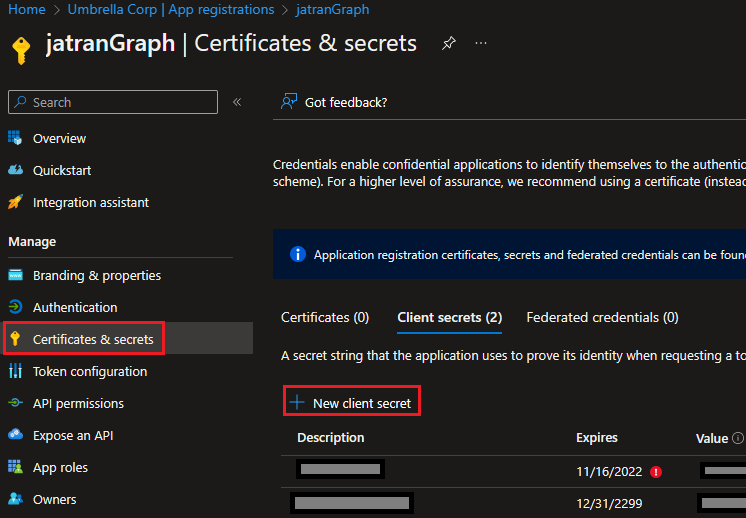The width and height of the screenshot is (746, 518).
Task: Click the Manage section heading in sidebar
Action: pos(32,242)
